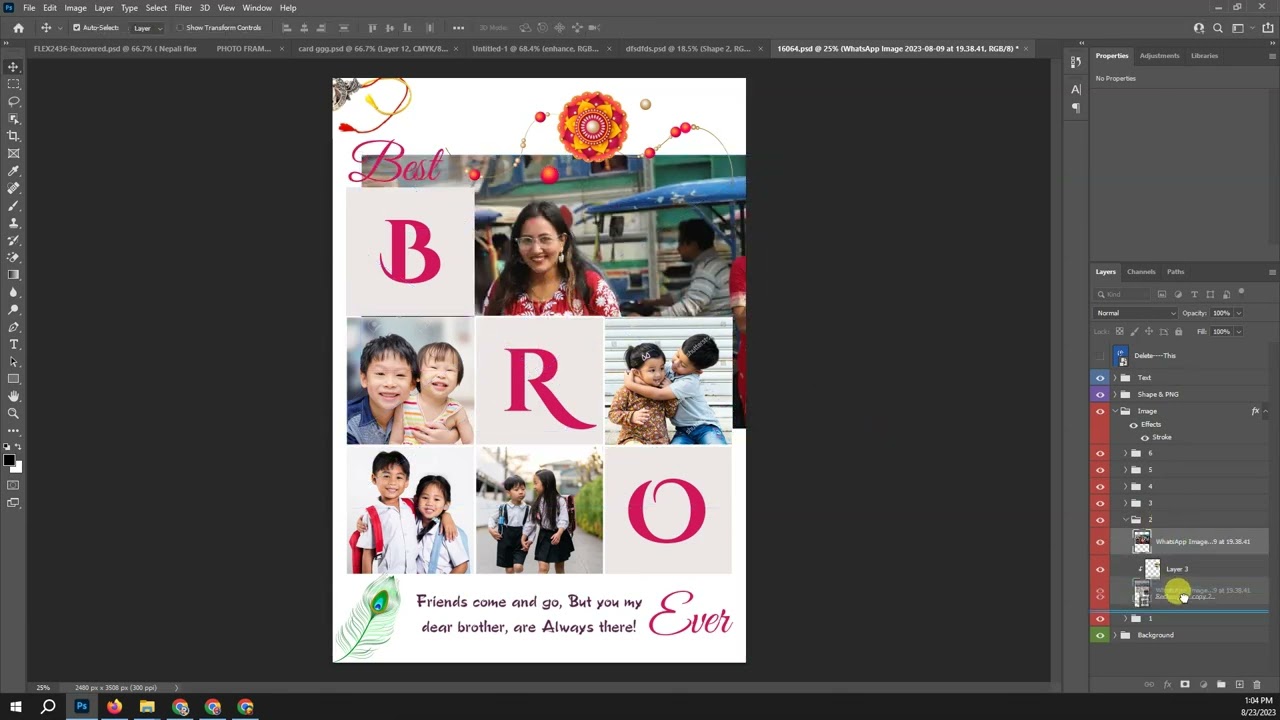This screenshot has width=1280, height=720.
Task: Open the Search icon at top right
Action: [1218, 28]
